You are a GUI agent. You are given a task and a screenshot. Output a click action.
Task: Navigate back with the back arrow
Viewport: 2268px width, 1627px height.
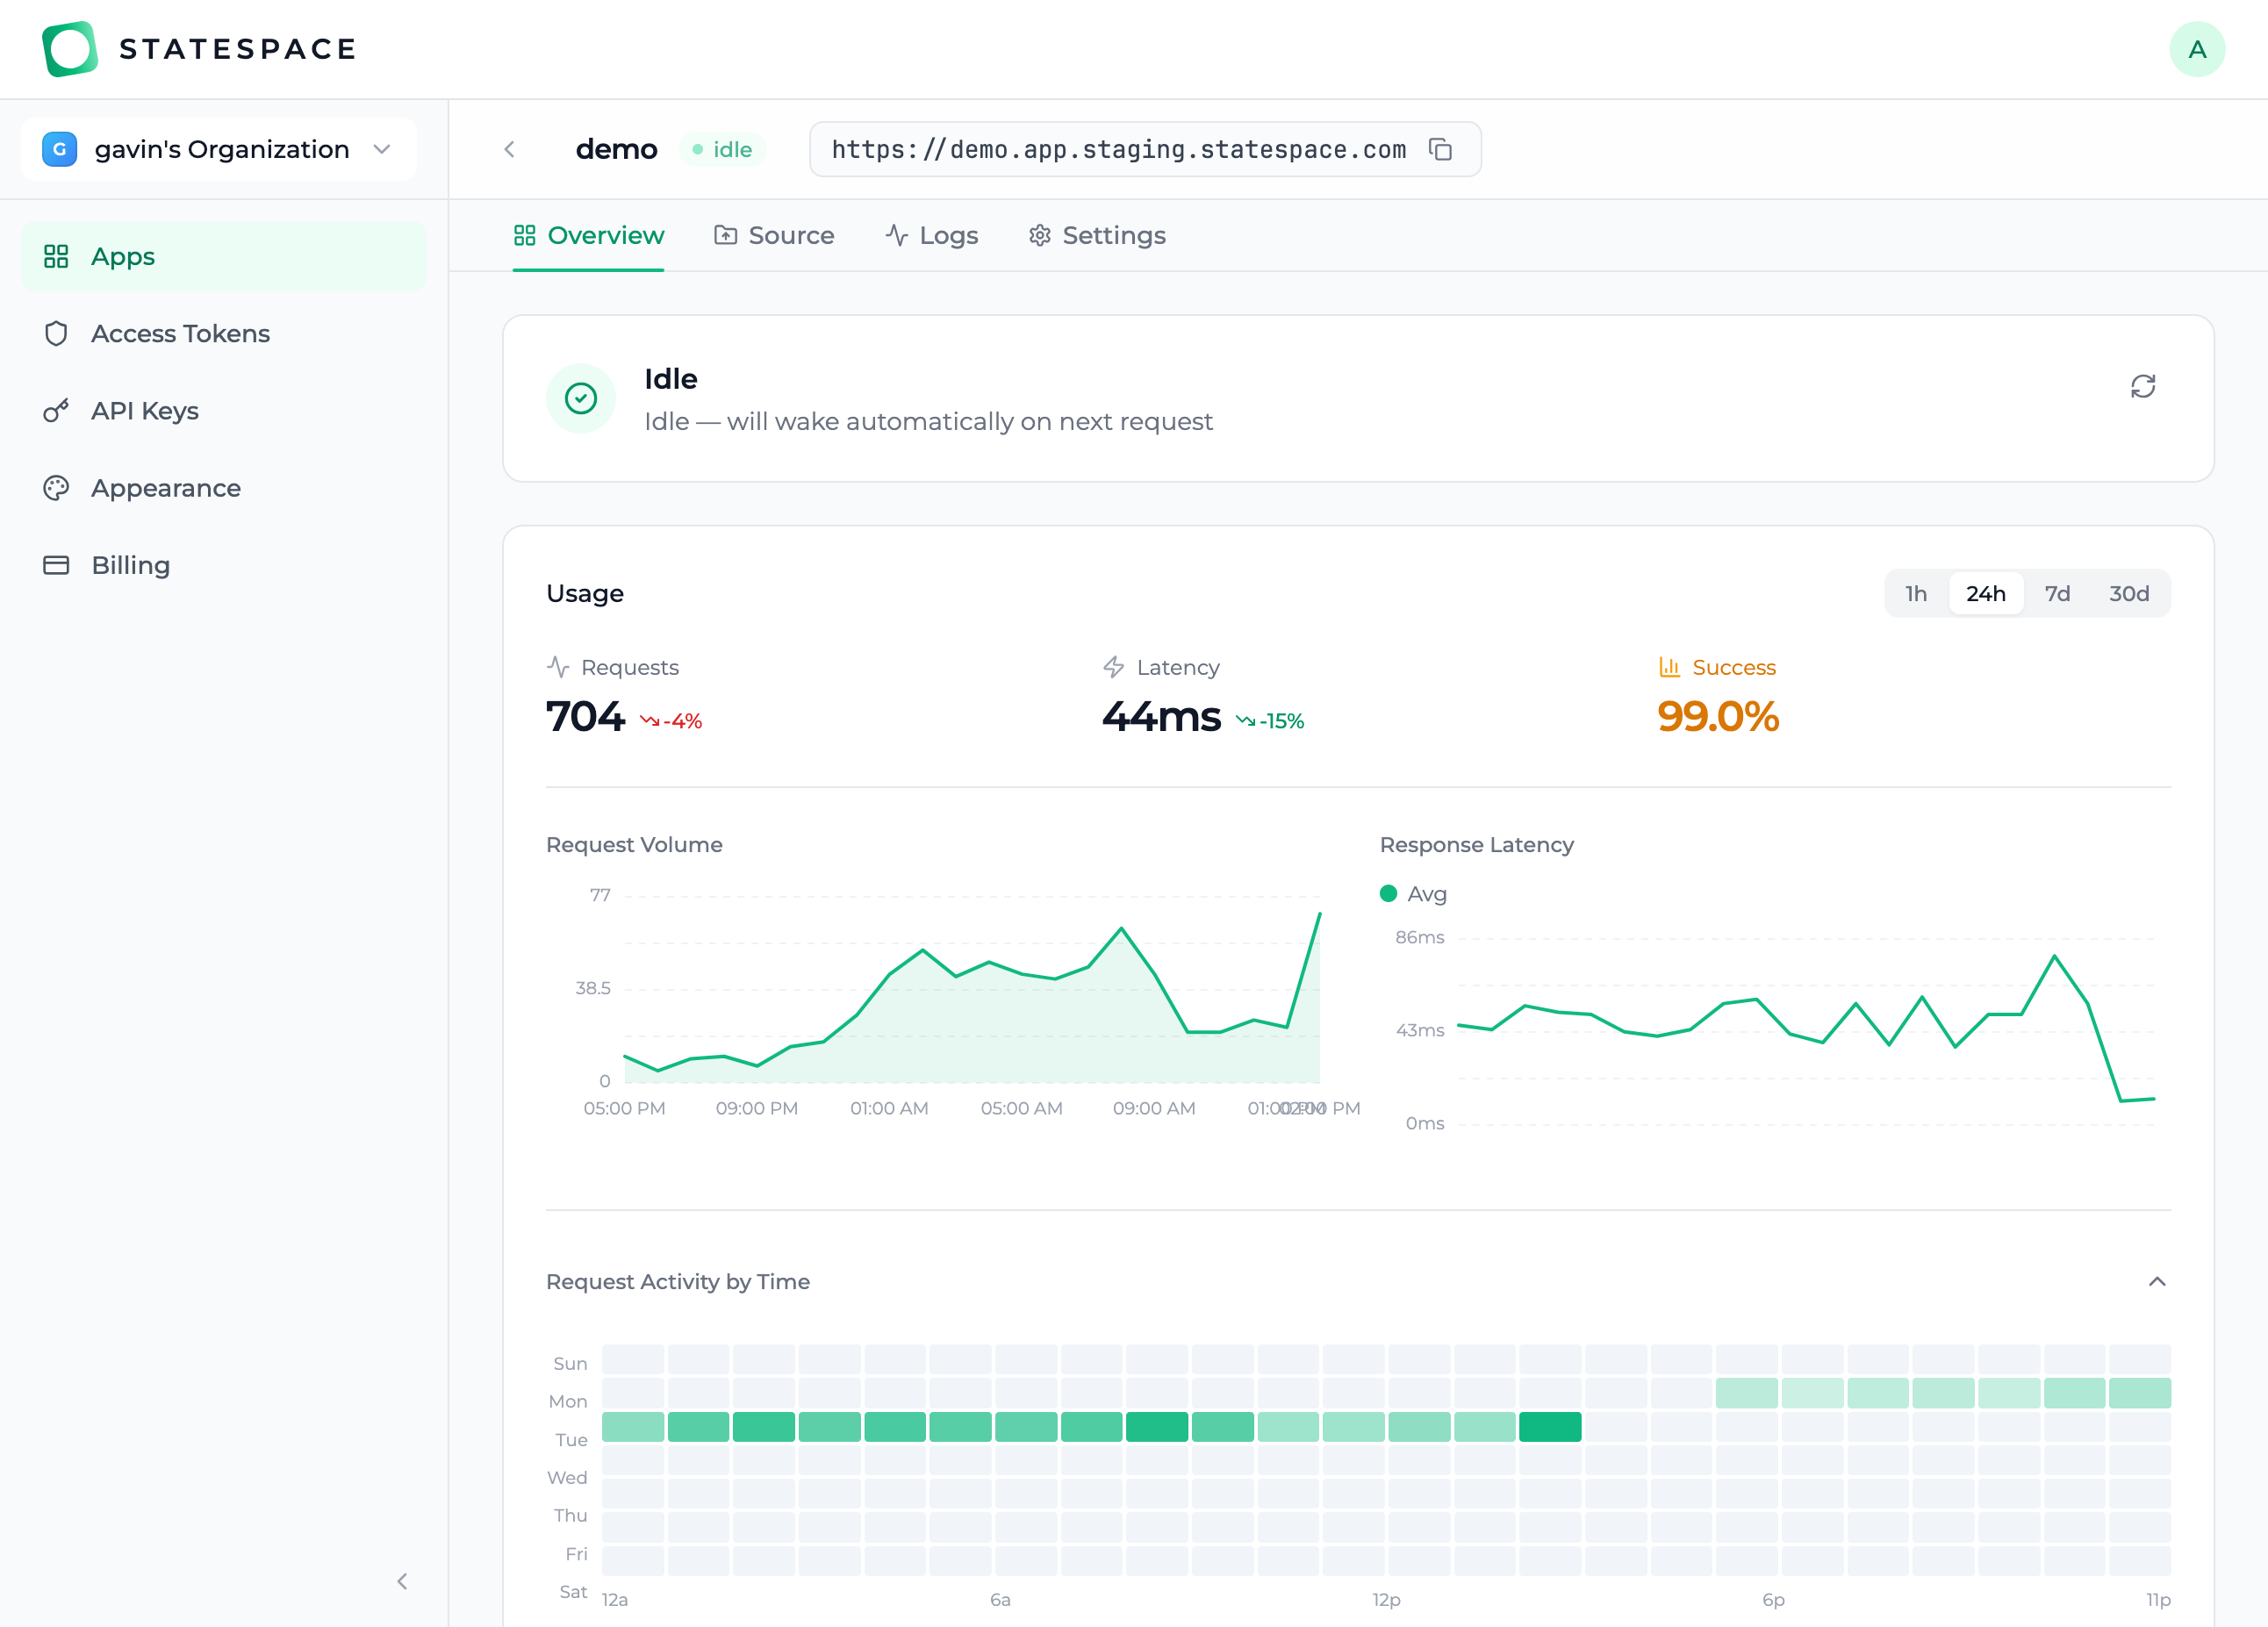510,149
